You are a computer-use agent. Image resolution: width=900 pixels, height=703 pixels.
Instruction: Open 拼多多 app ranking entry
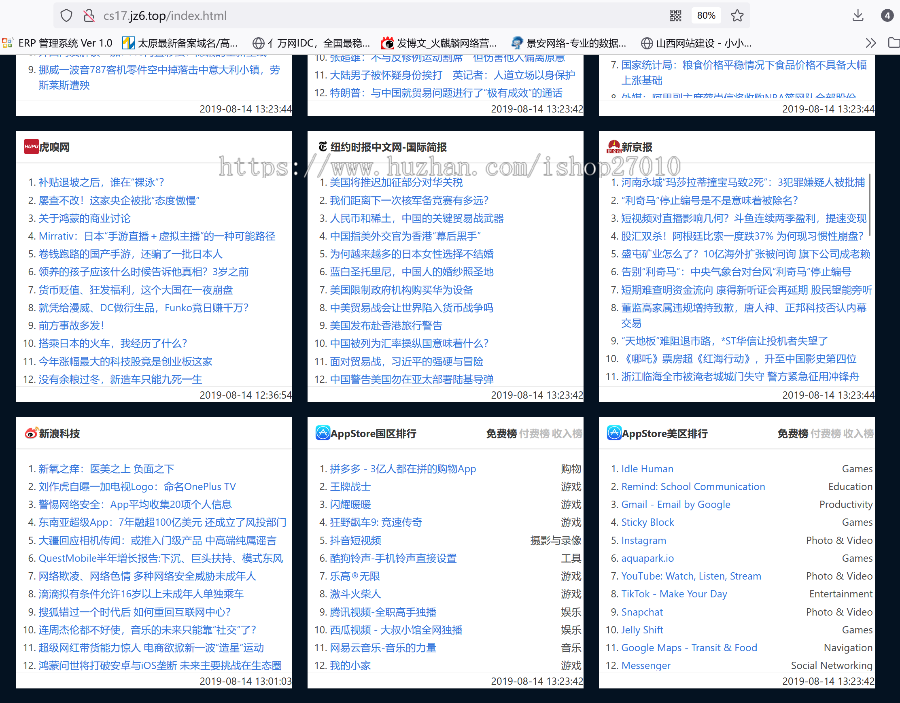tap(403, 469)
